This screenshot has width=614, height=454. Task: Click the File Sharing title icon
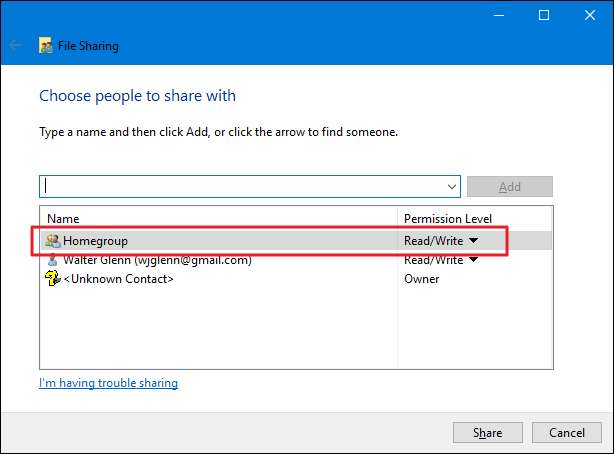pyautogui.click(x=45, y=45)
